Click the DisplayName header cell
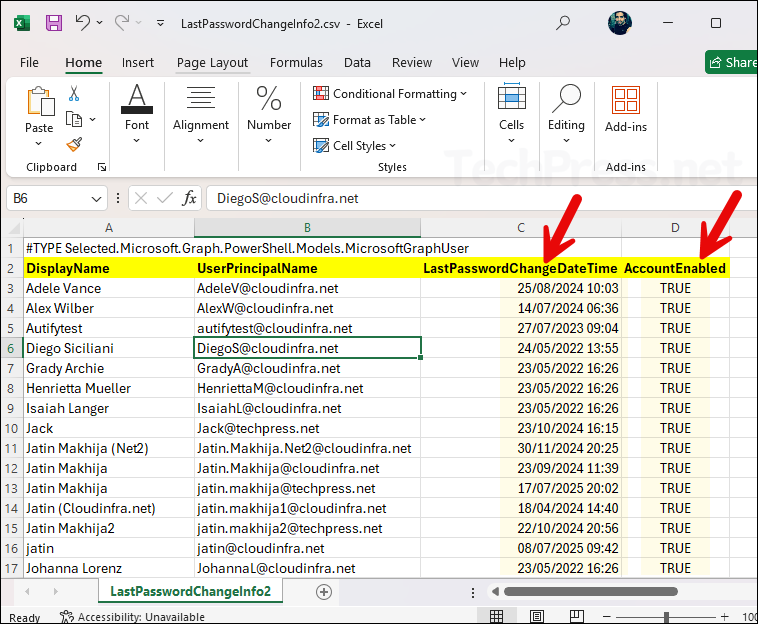The image size is (758, 624). coord(109,268)
